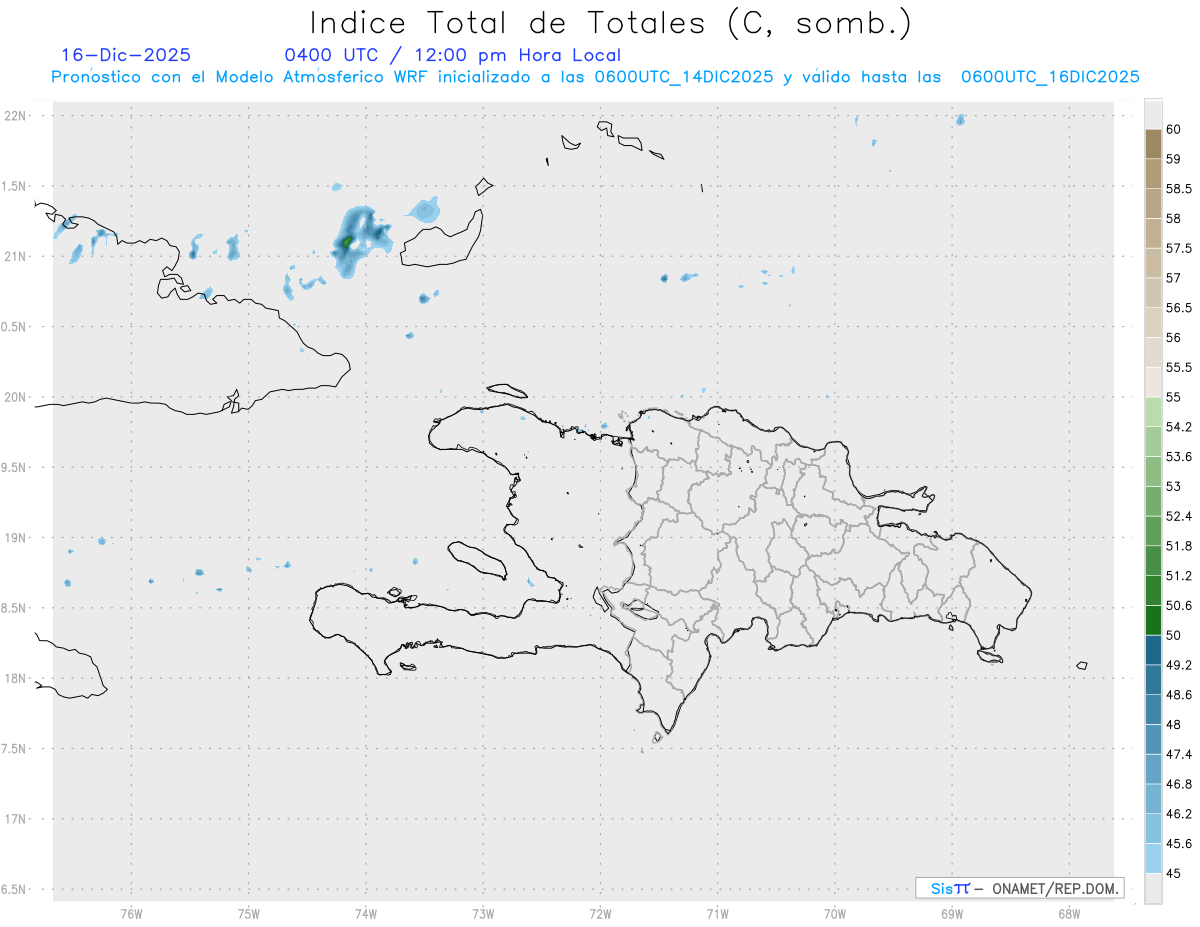Click the '1.5N' latitude label

[x=15, y=186]
